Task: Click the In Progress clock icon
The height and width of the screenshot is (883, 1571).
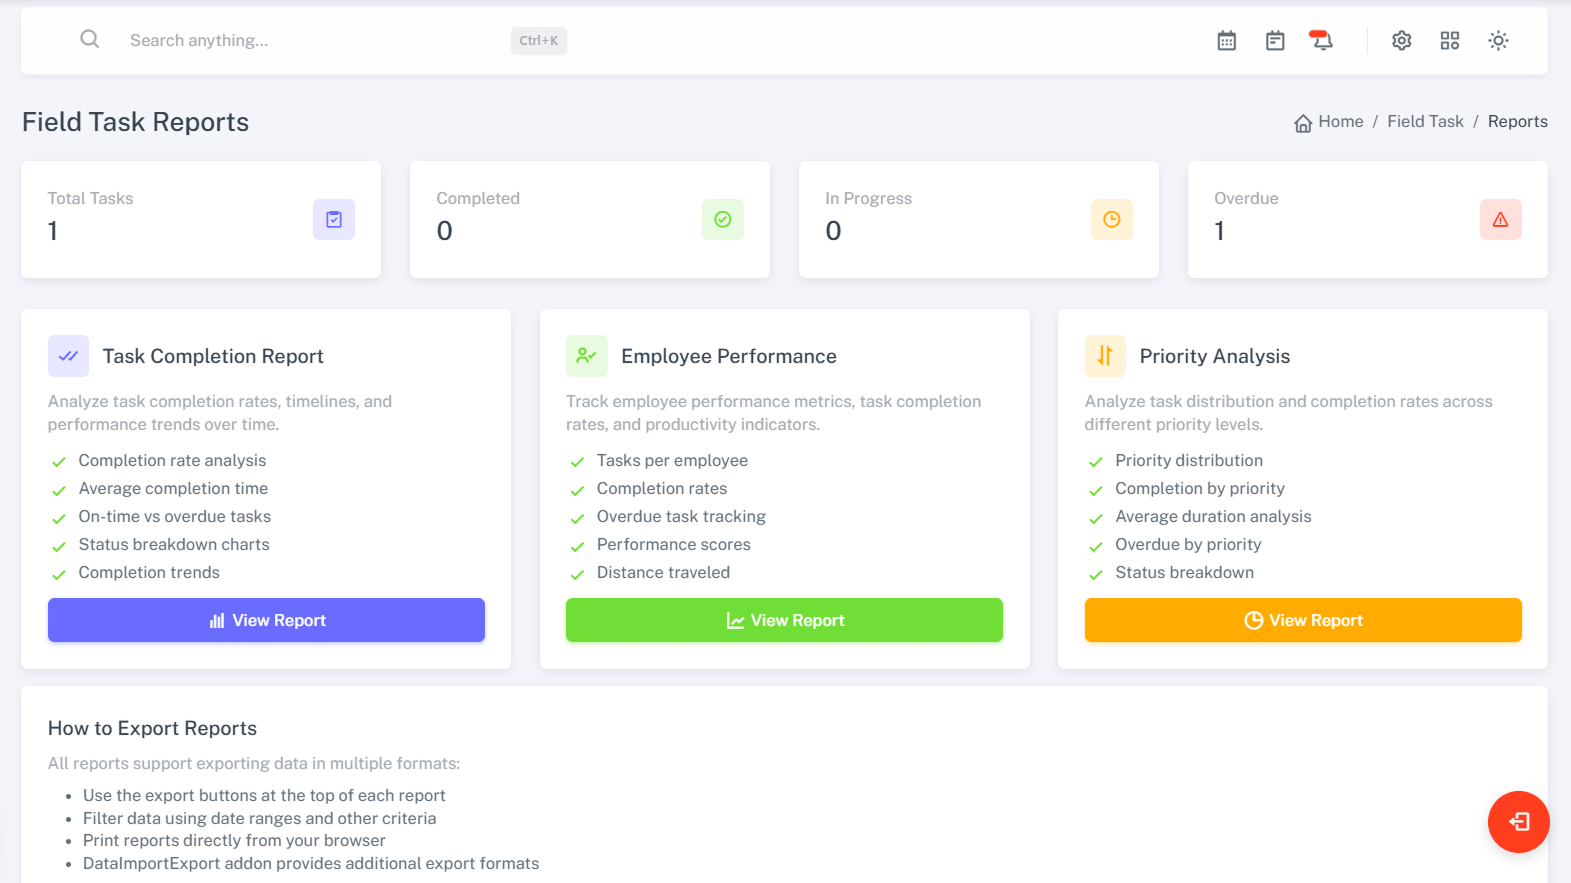Action: (1111, 220)
